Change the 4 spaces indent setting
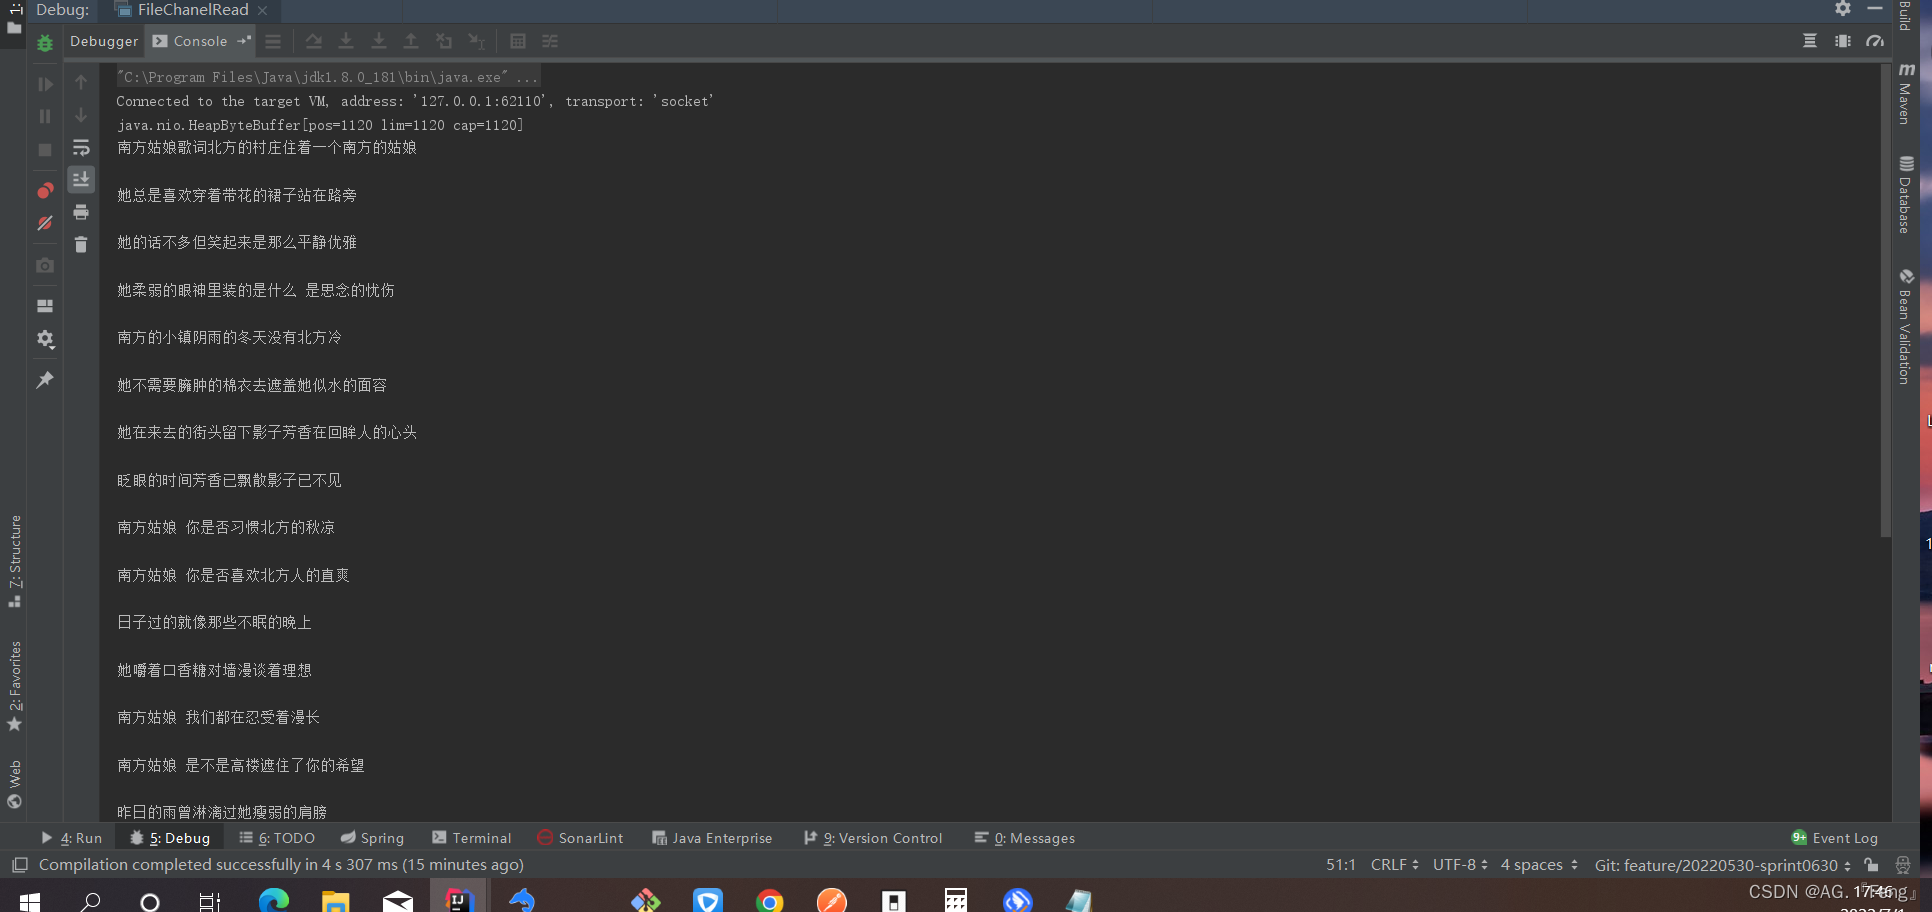The height and width of the screenshot is (912, 1932). click(x=1539, y=865)
